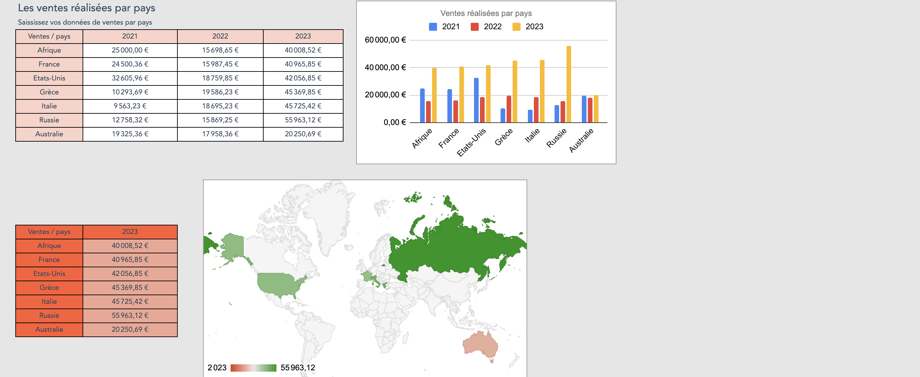The image size is (920, 377).
Task: Select cell 10 293,69 € for Grèce 2021
Action: tap(130, 92)
